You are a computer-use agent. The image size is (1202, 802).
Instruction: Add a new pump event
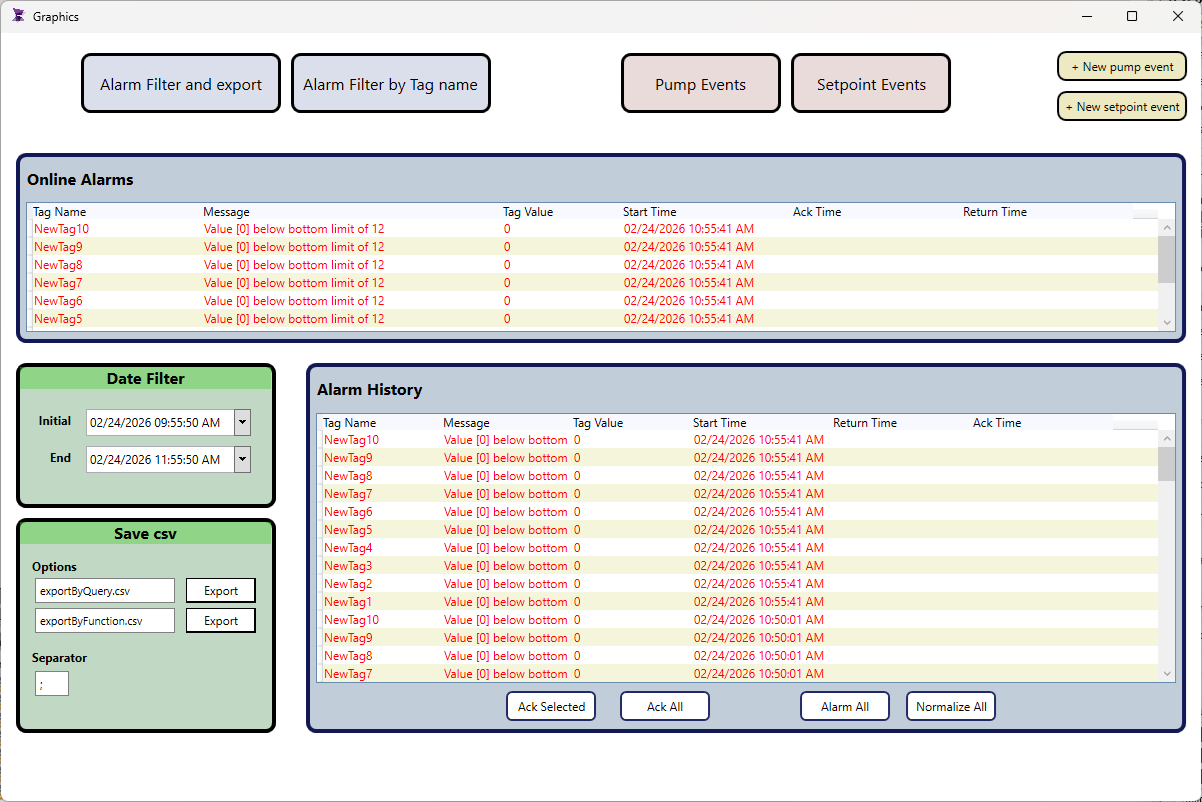[x=1122, y=67]
